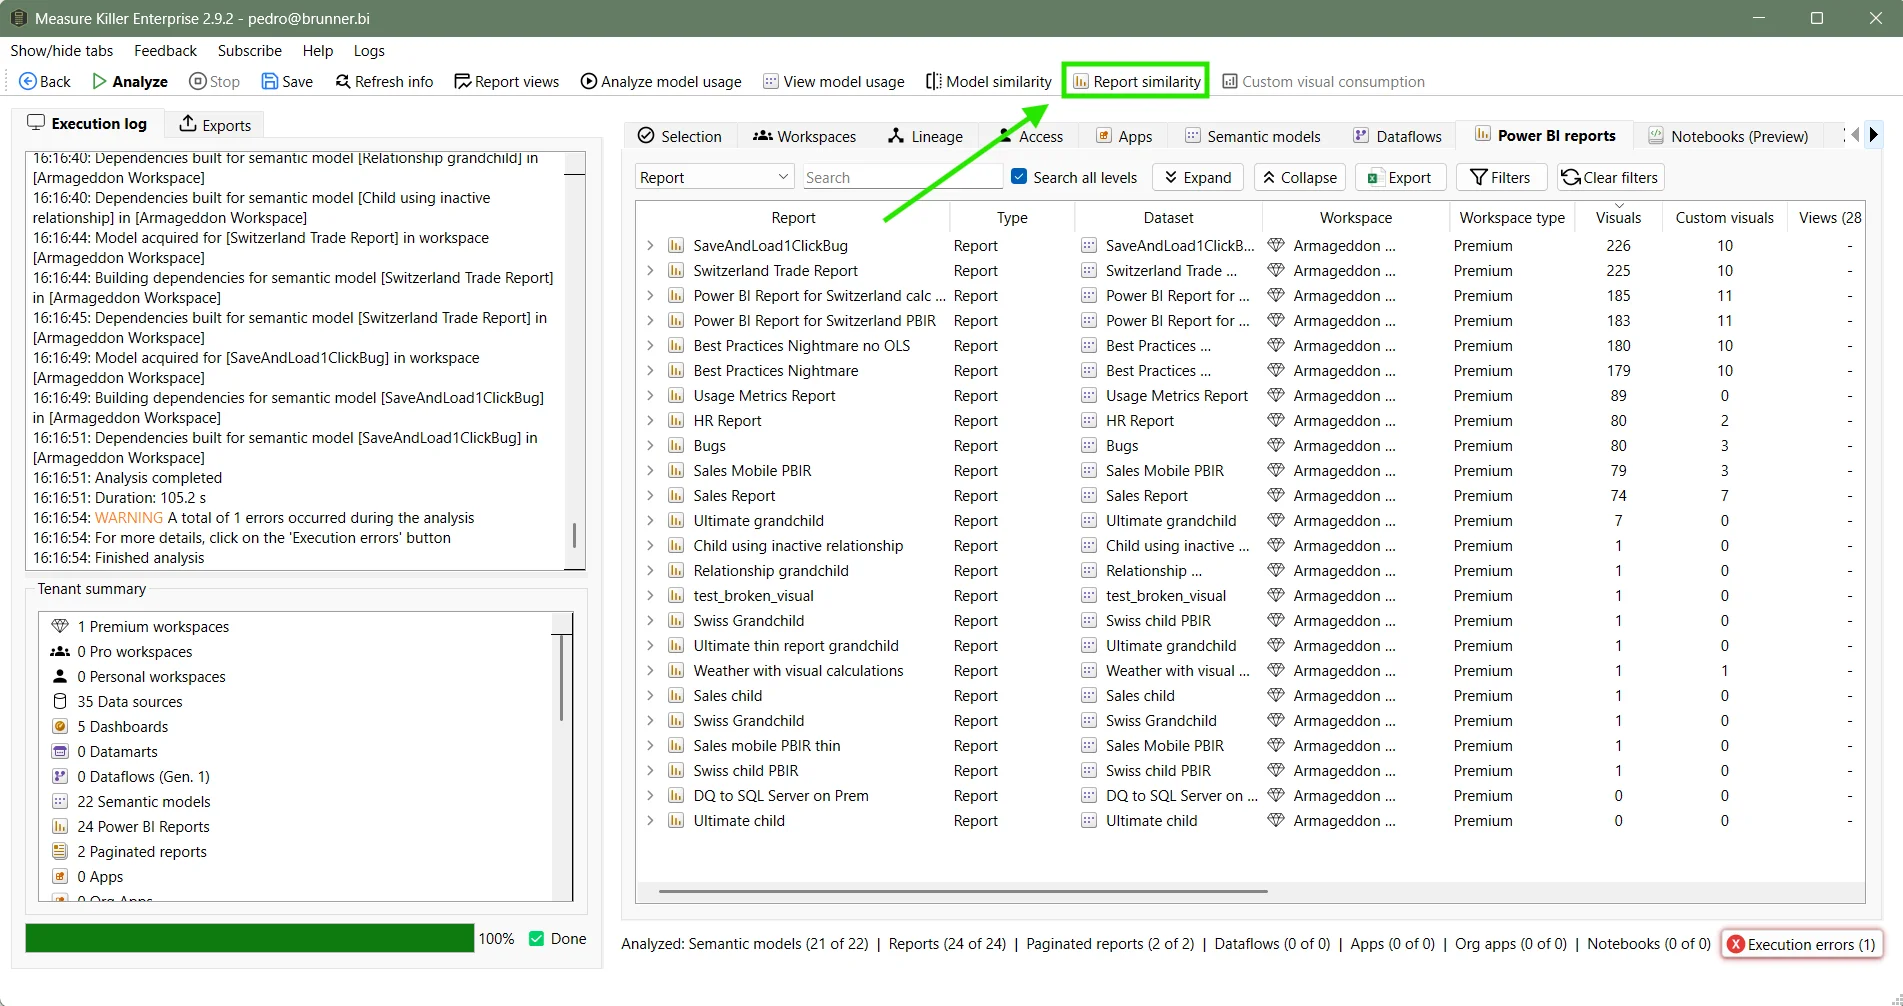Sort by the Visuals column header
This screenshot has height=1006, width=1903.
pyautogui.click(x=1618, y=217)
